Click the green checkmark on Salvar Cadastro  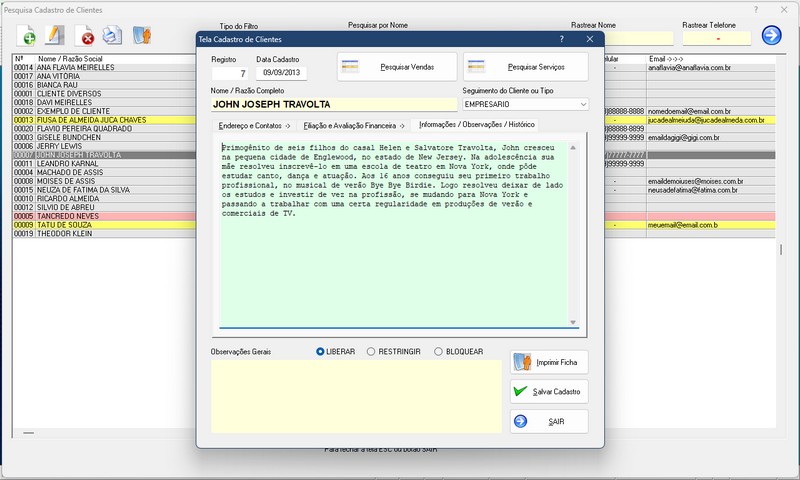click(x=520, y=391)
